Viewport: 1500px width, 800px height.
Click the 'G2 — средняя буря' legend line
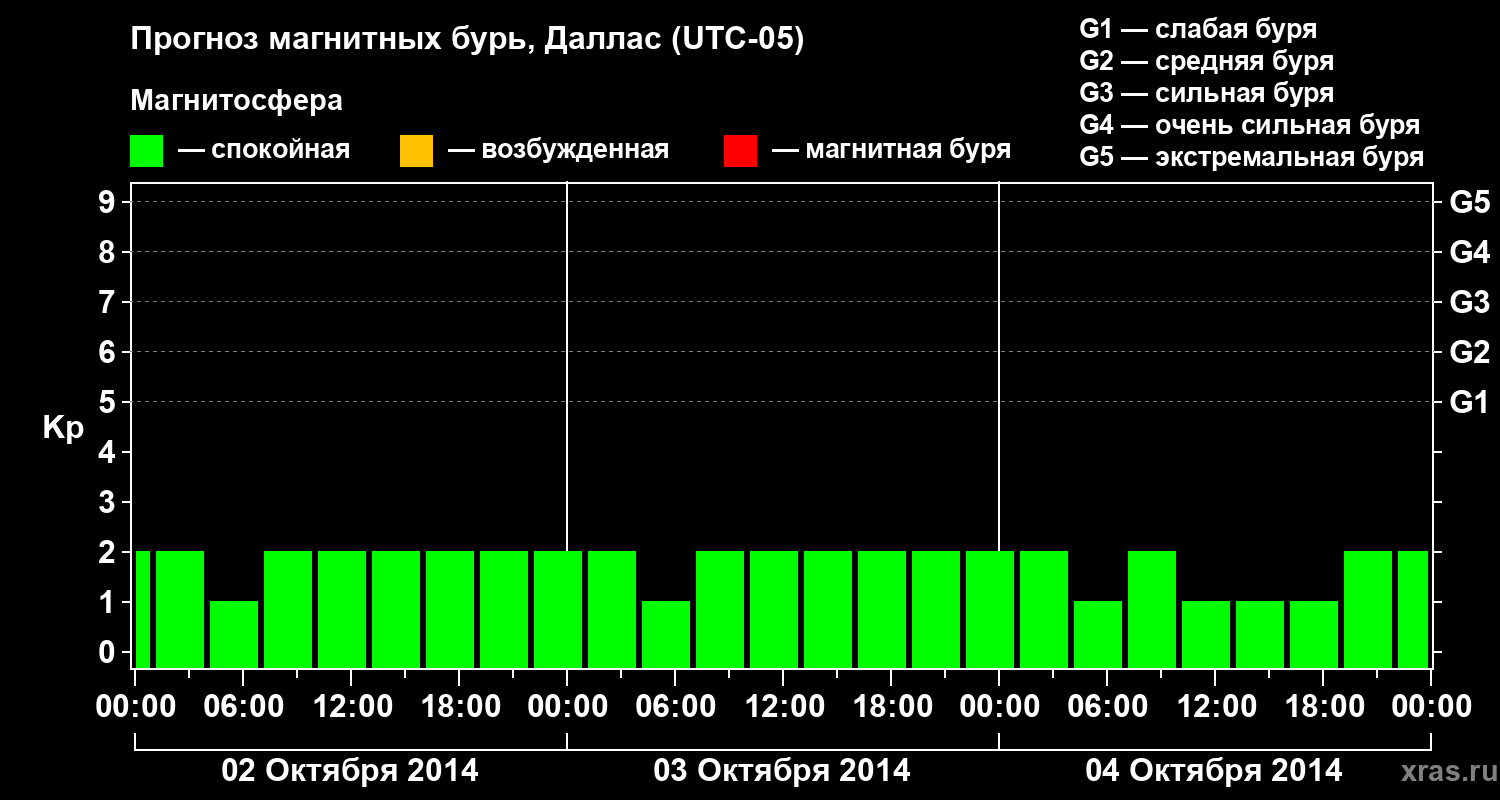click(x=1207, y=61)
